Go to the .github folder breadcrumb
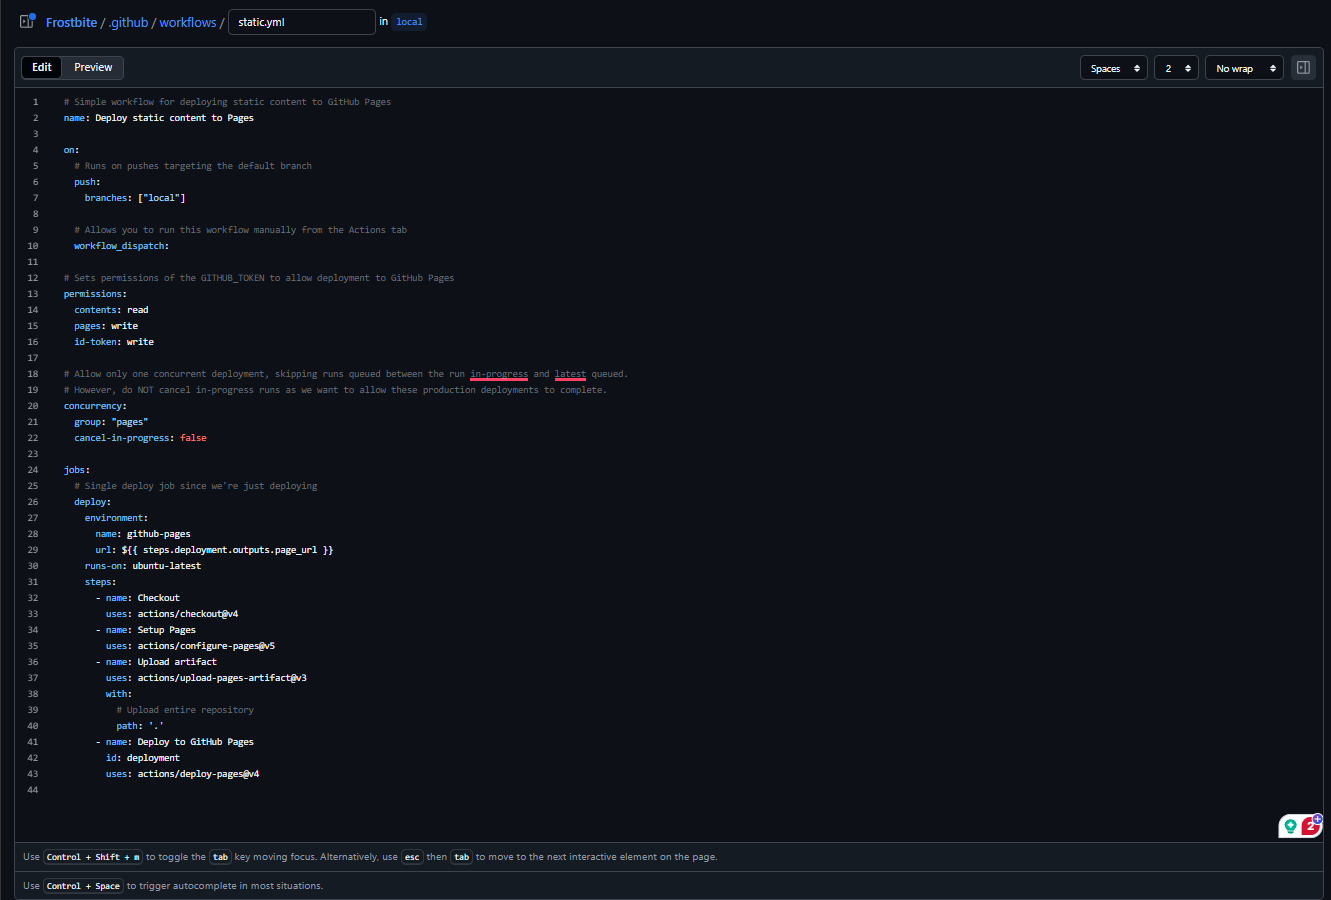The image size is (1331, 900). [128, 22]
